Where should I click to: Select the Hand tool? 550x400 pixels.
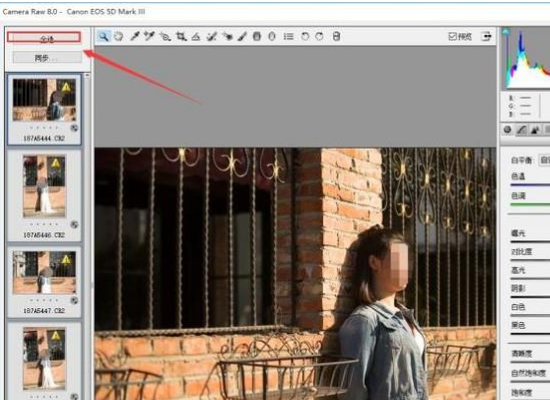pos(119,36)
